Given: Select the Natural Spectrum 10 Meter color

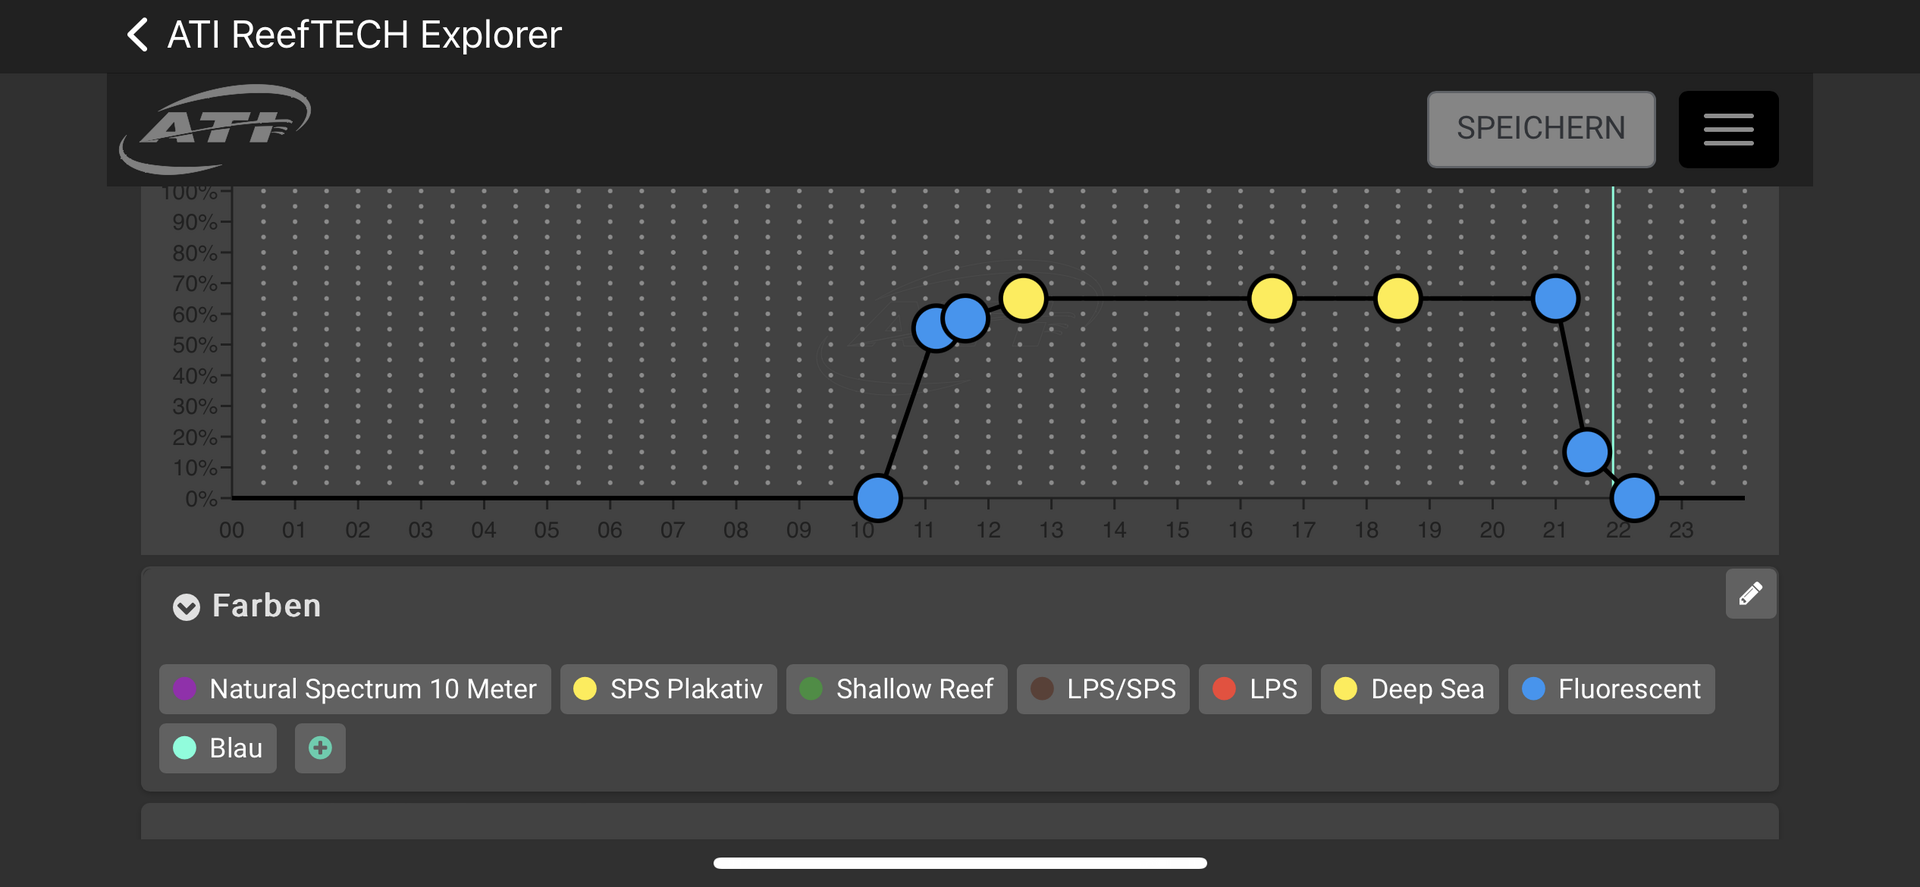Looking at the screenshot, I should coord(355,689).
